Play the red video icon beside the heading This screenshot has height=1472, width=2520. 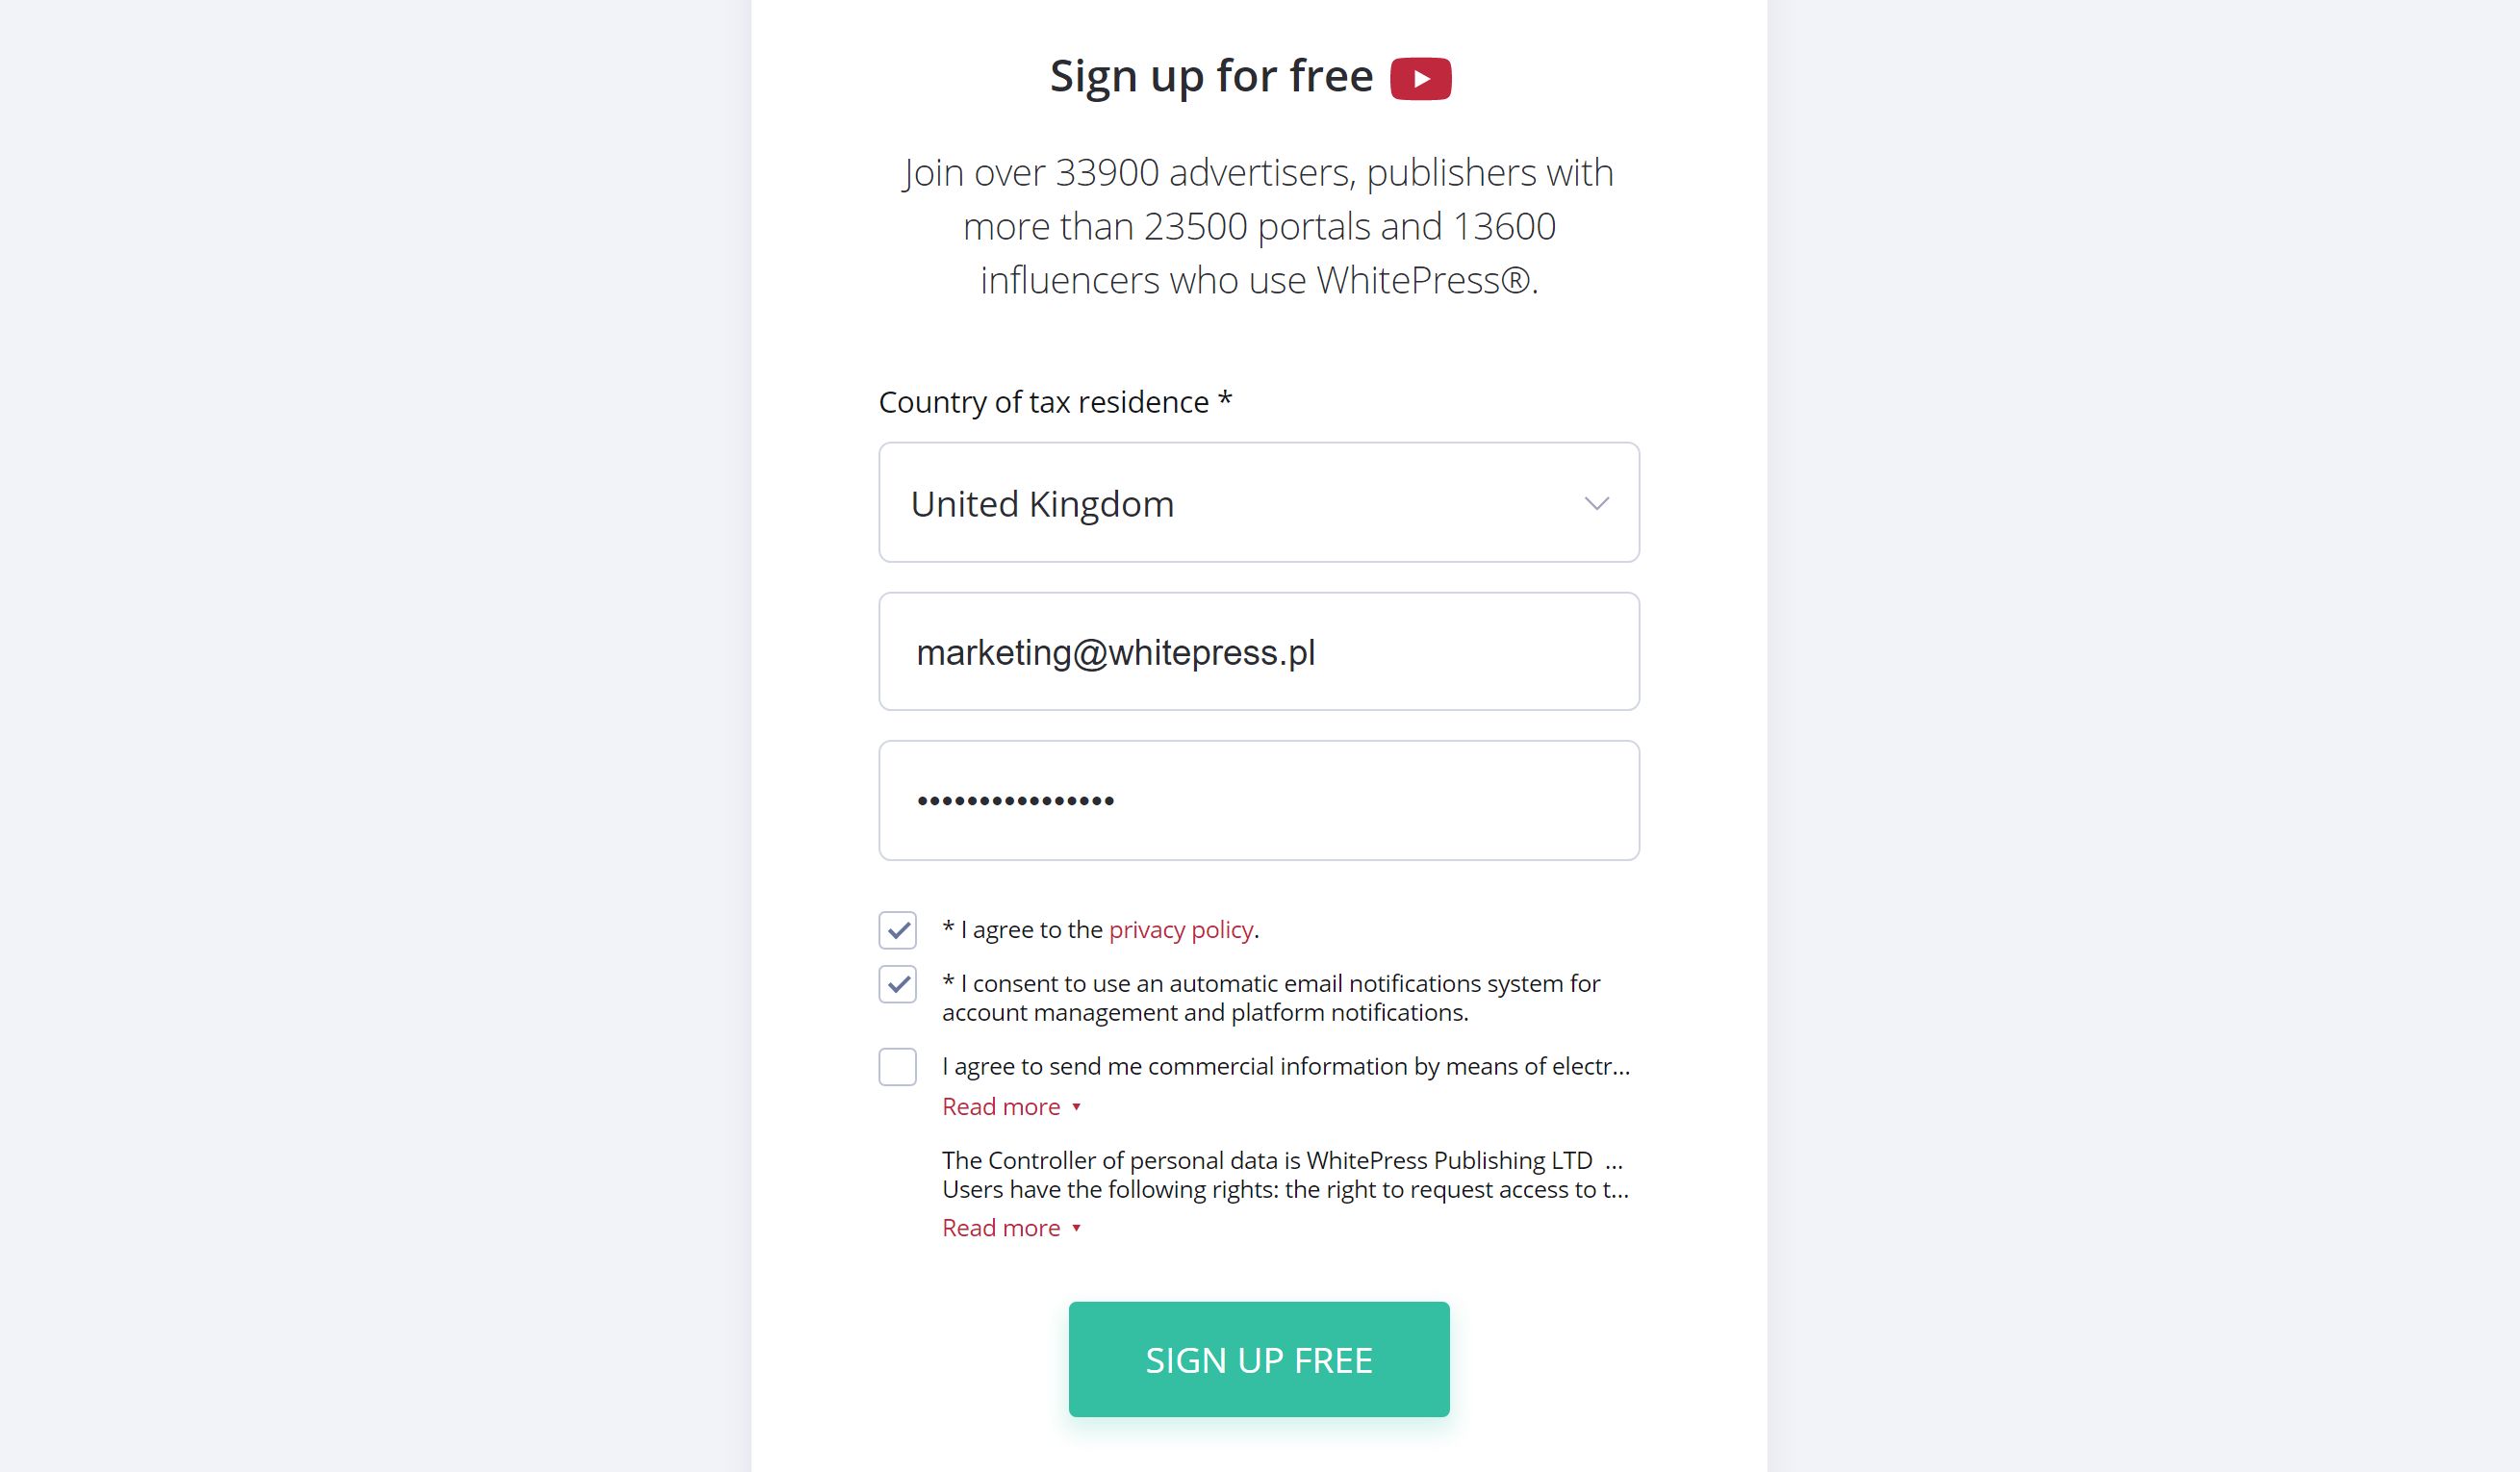1420,79
